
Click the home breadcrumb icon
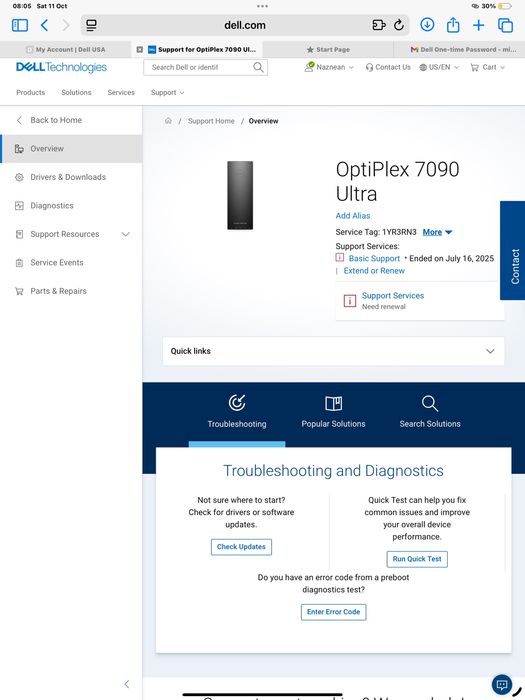(168, 121)
